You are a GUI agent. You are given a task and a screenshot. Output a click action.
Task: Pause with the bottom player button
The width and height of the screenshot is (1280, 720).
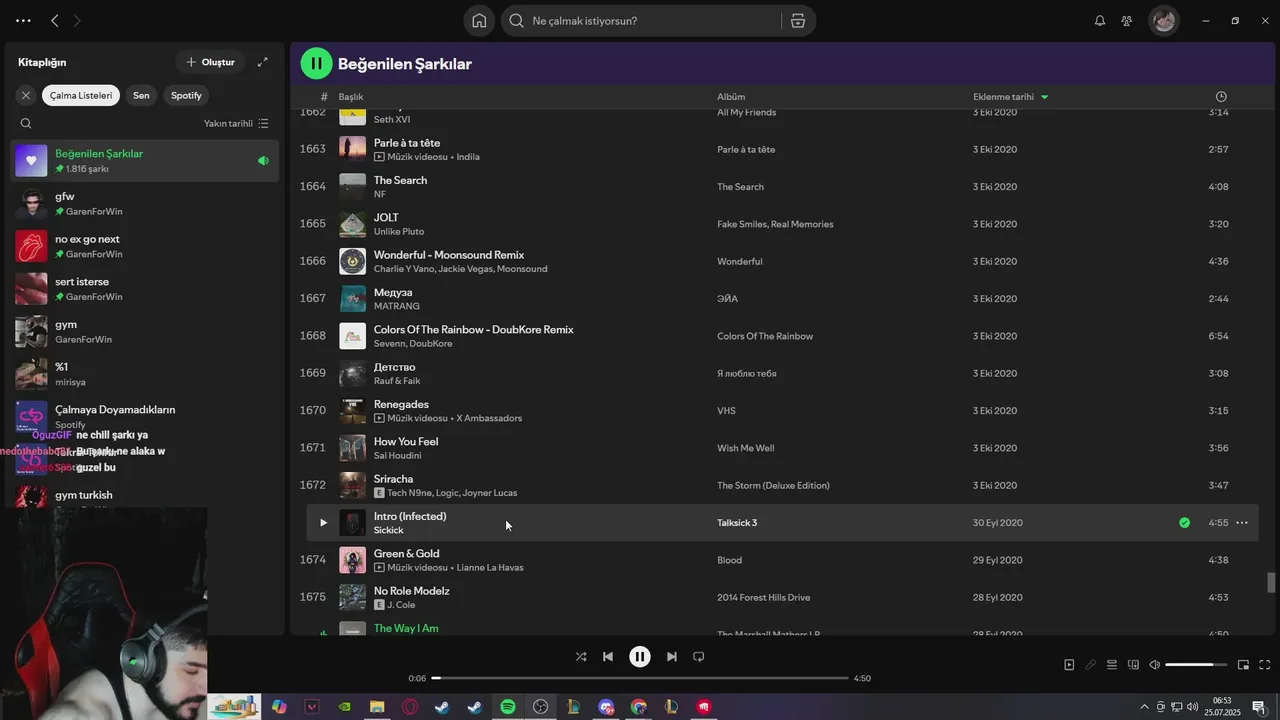click(x=640, y=657)
